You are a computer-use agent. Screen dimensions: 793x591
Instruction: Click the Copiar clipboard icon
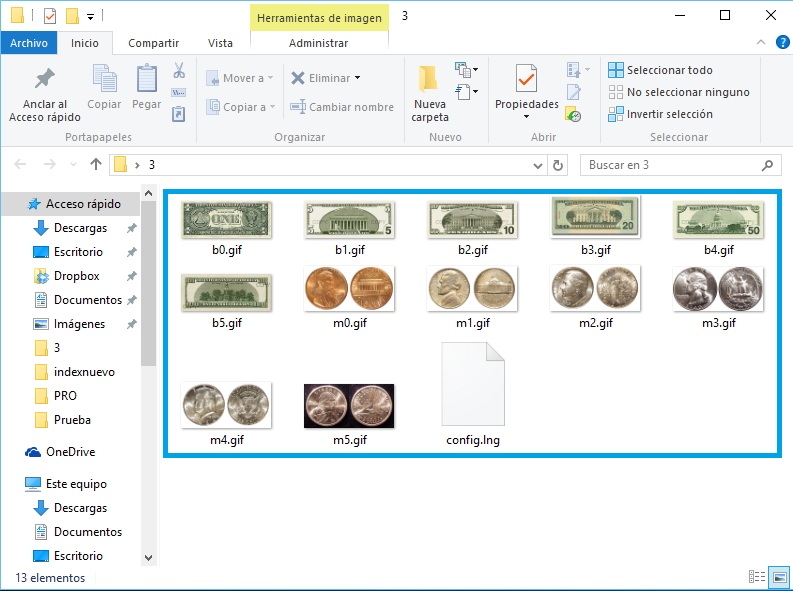tap(104, 86)
